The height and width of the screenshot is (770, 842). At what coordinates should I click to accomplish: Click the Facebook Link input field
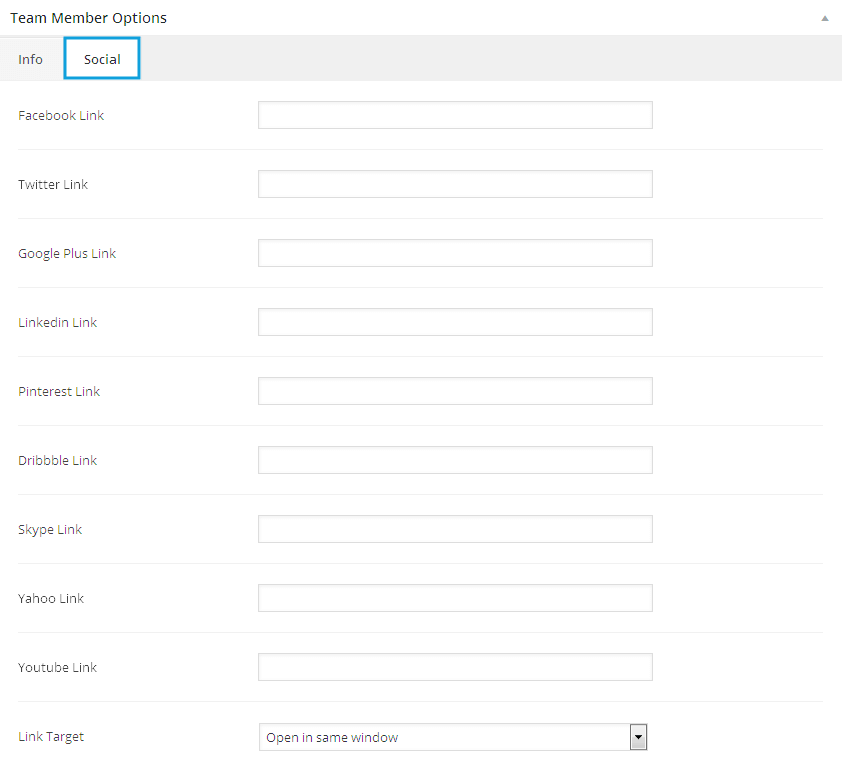tap(455, 115)
